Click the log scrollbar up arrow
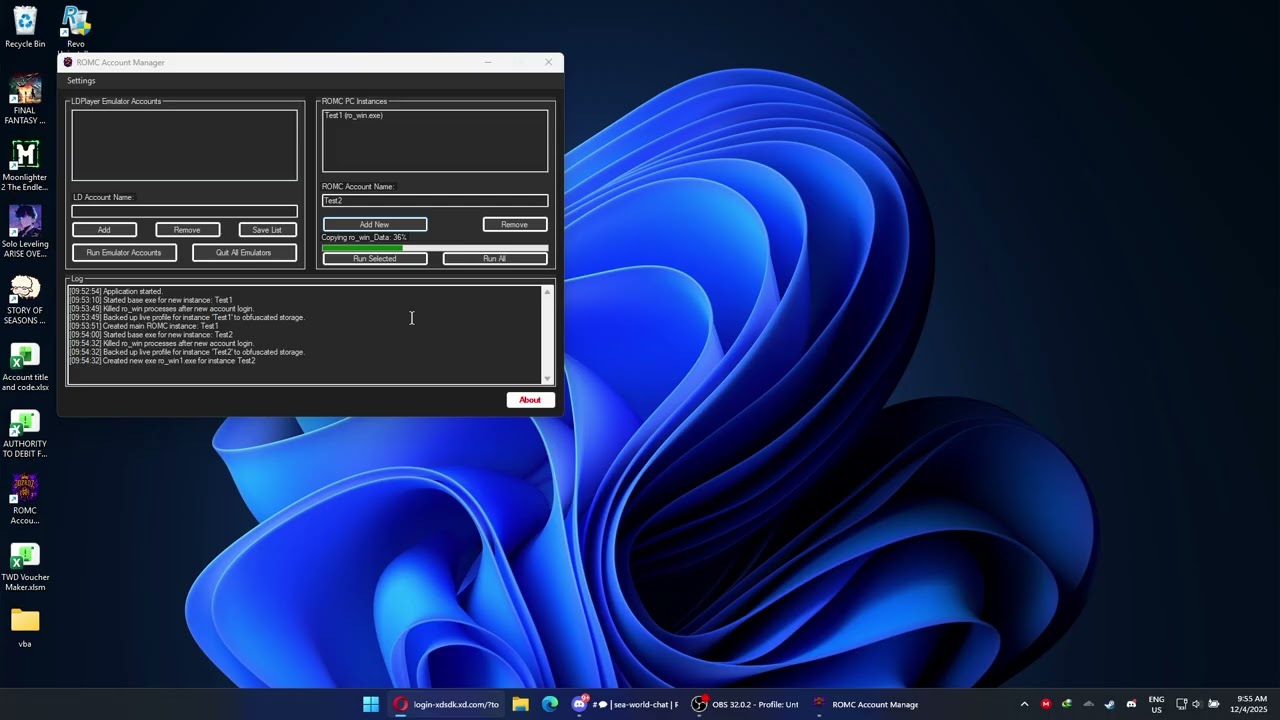 coord(547,292)
